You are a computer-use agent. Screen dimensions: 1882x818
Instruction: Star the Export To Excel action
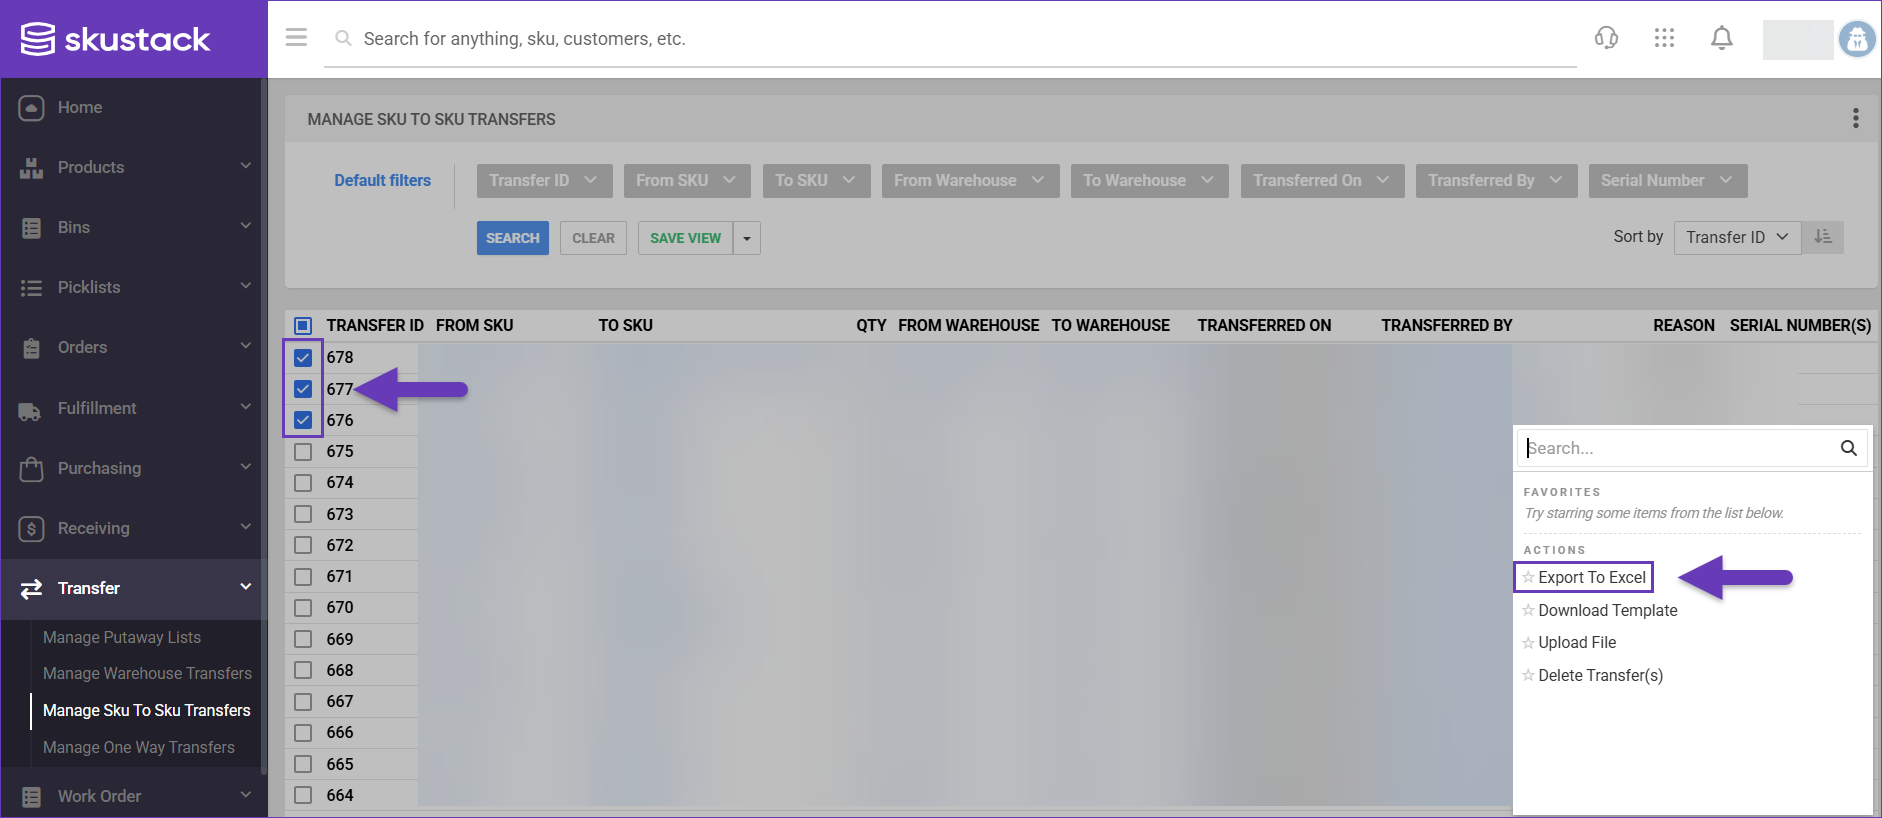point(1528,578)
